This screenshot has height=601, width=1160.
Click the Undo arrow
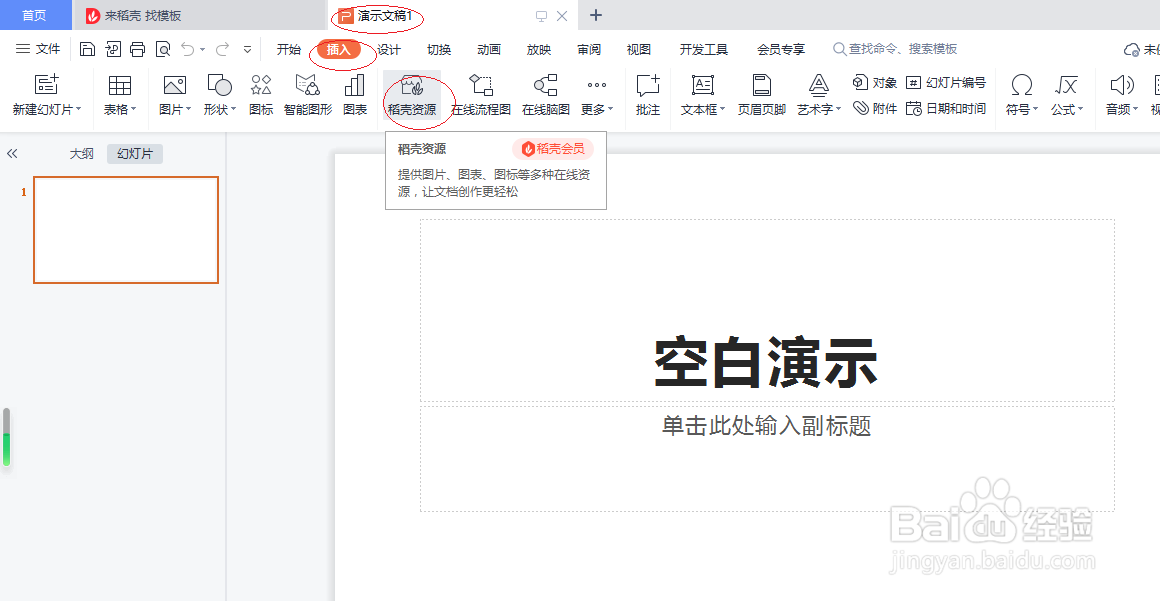tap(188, 50)
